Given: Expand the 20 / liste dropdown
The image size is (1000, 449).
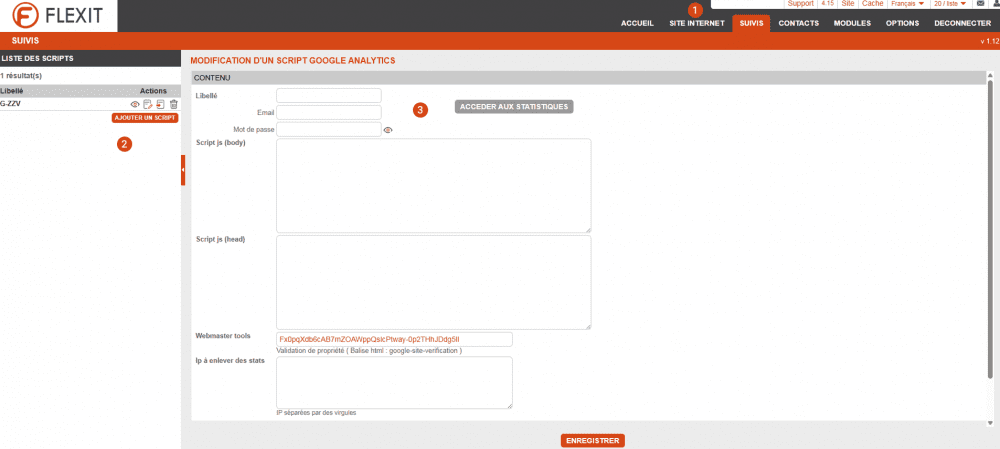Looking at the screenshot, I should pos(950,4).
